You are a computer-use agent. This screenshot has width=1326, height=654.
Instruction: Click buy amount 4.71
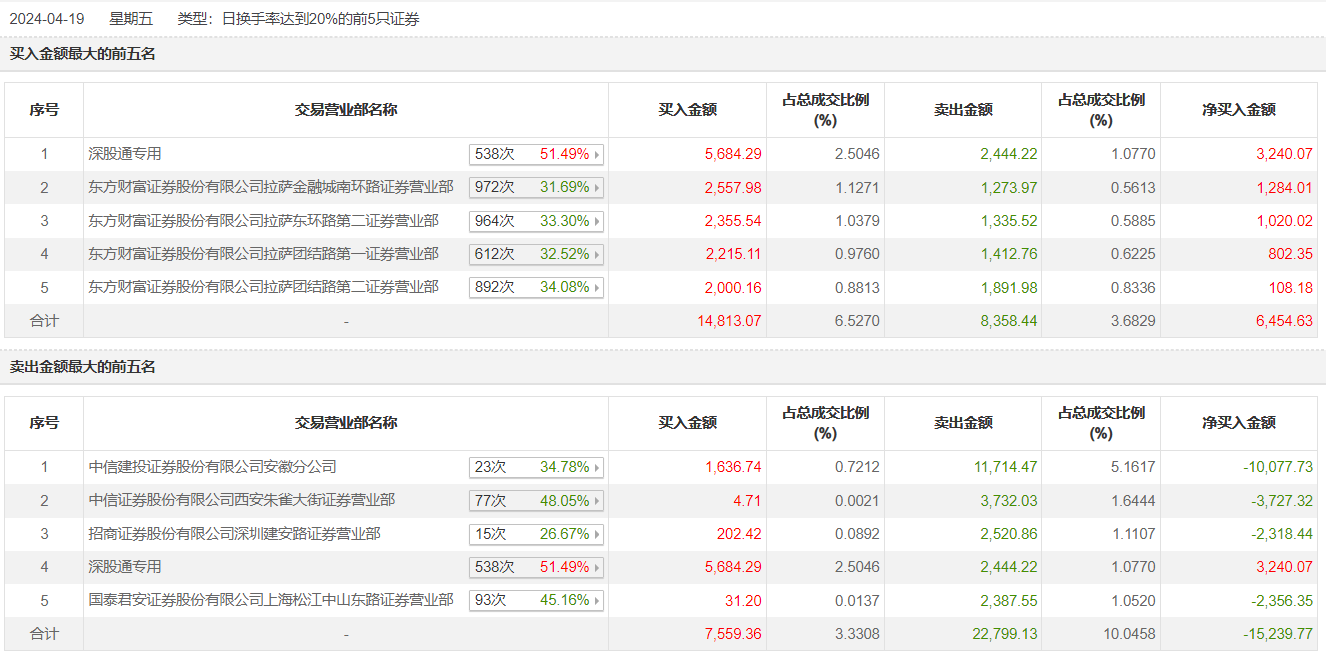pos(747,500)
